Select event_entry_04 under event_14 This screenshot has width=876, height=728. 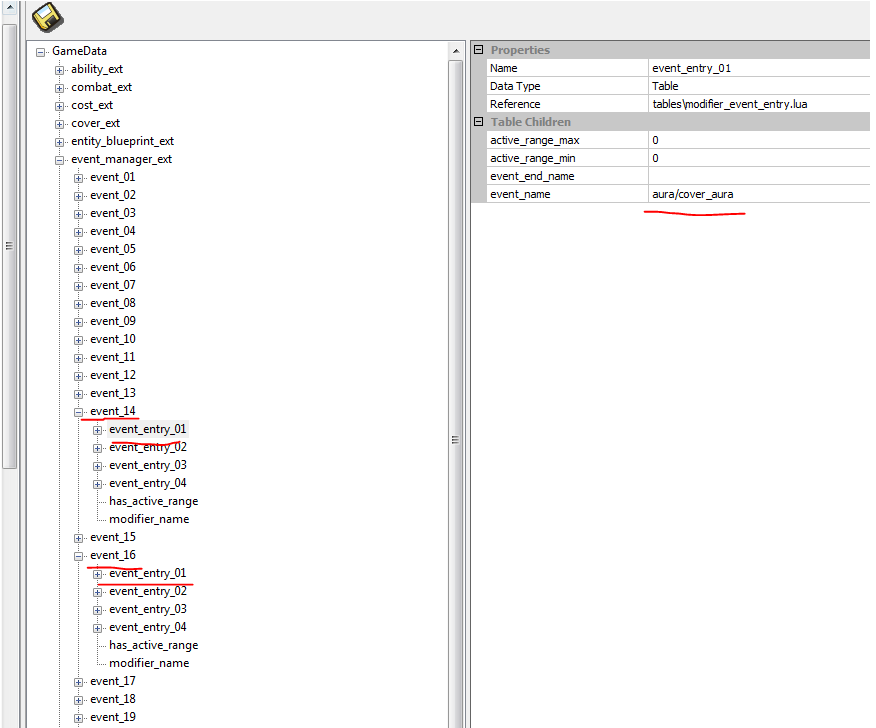click(x=147, y=483)
